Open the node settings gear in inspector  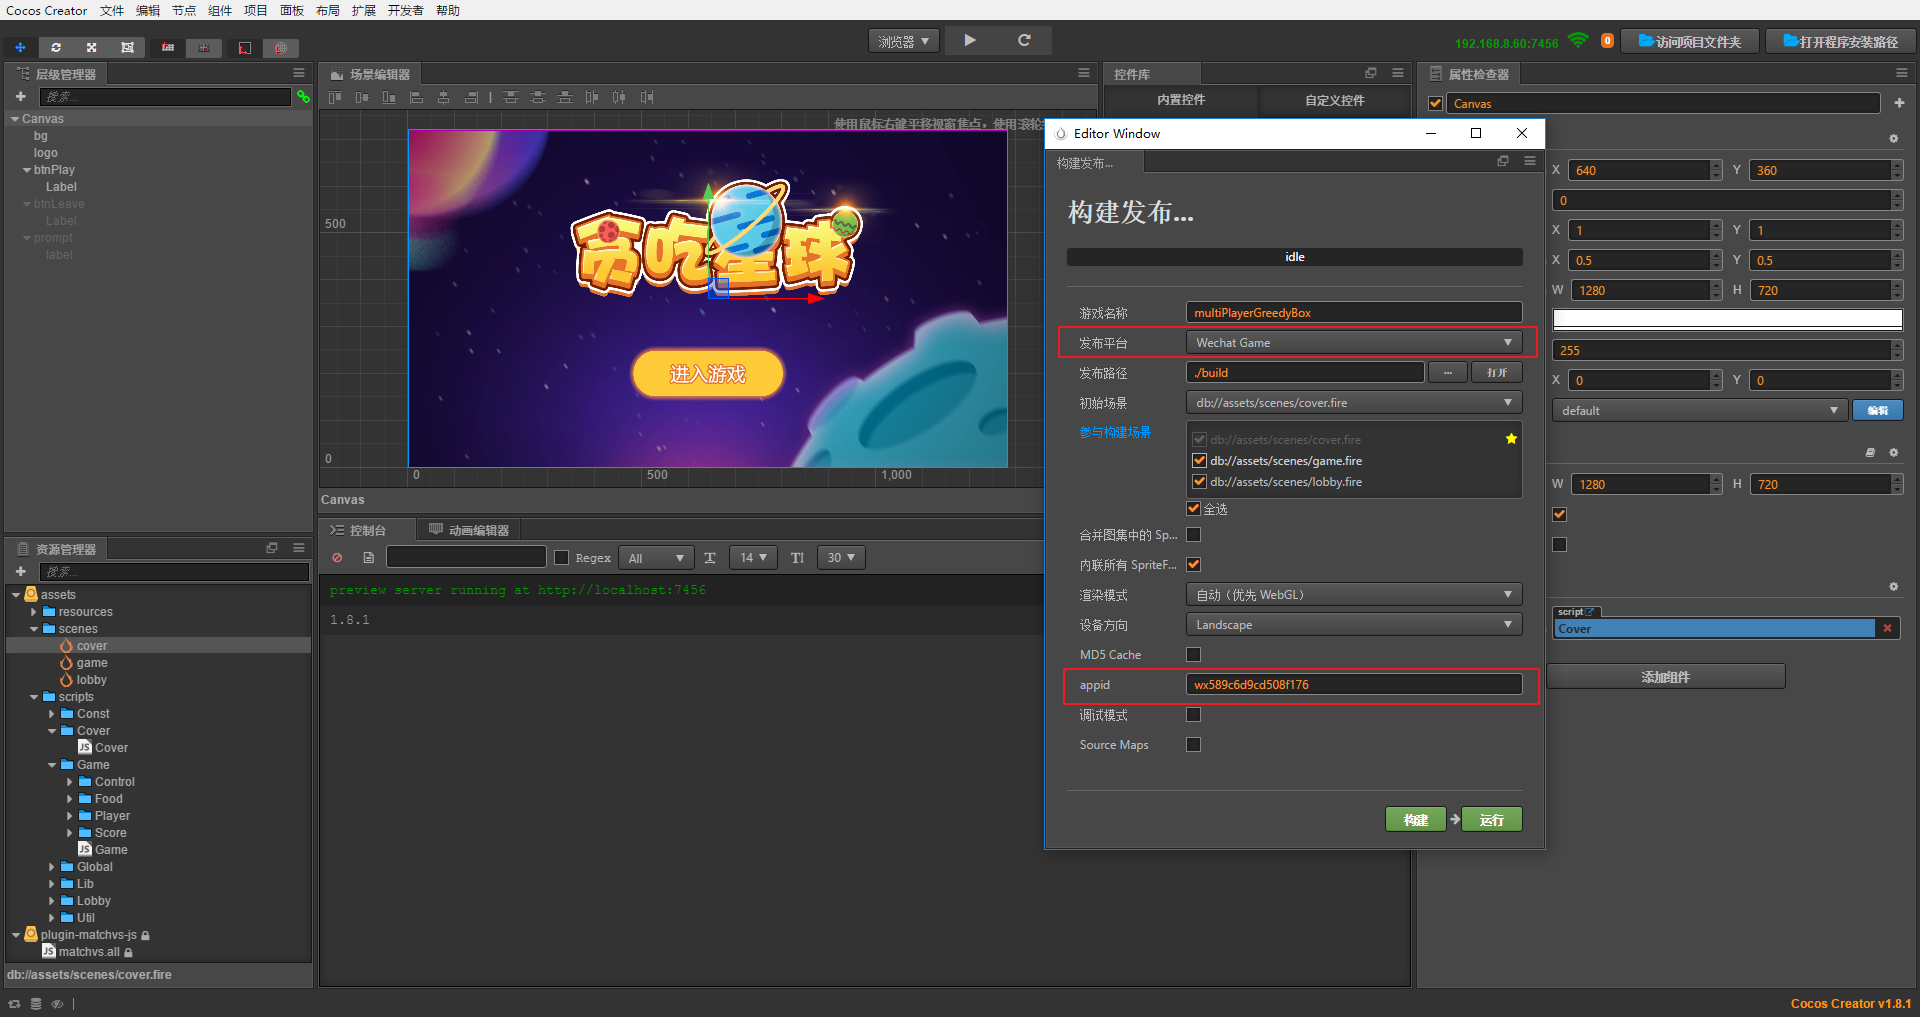click(x=1893, y=138)
